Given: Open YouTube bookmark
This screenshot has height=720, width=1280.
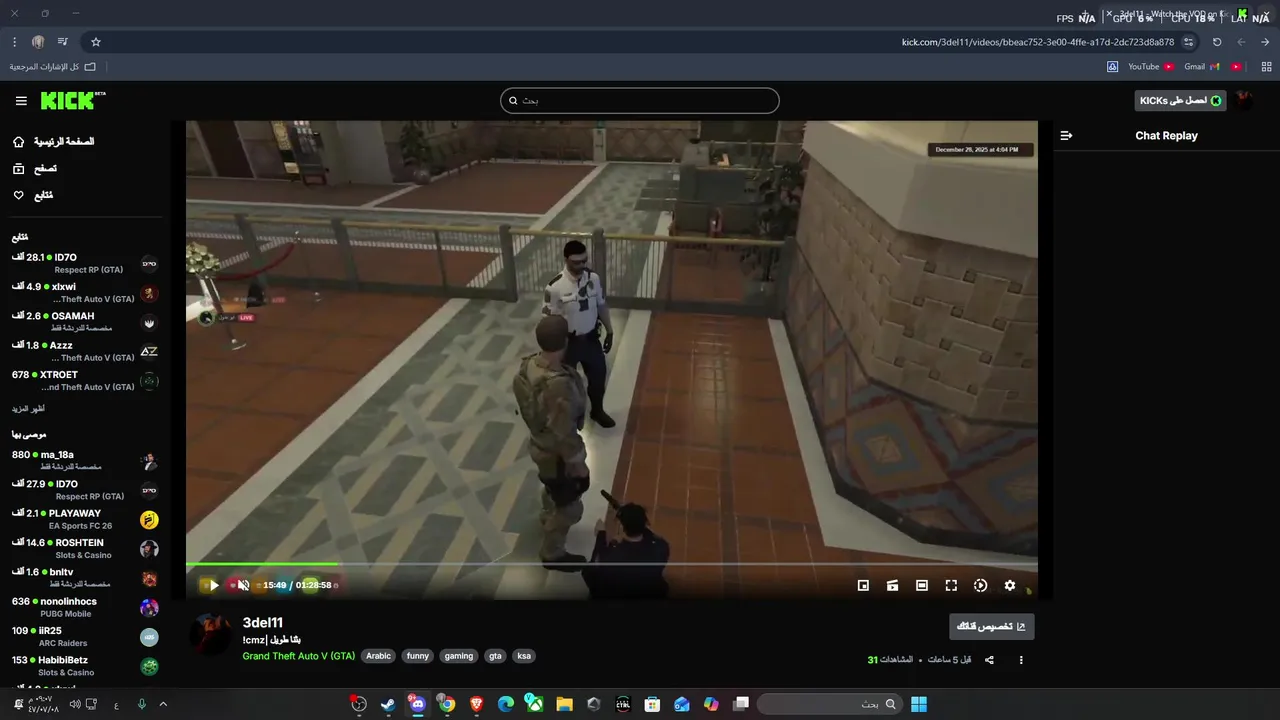Looking at the screenshot, I should 1151,67.
